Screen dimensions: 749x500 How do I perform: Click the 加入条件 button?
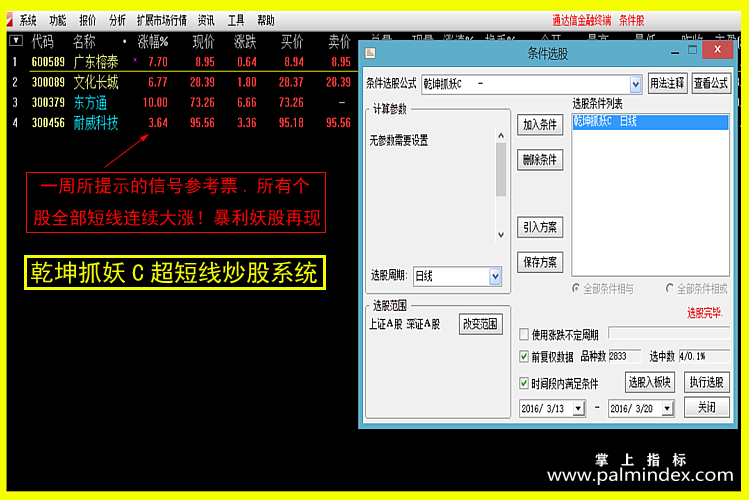(540, 125)
